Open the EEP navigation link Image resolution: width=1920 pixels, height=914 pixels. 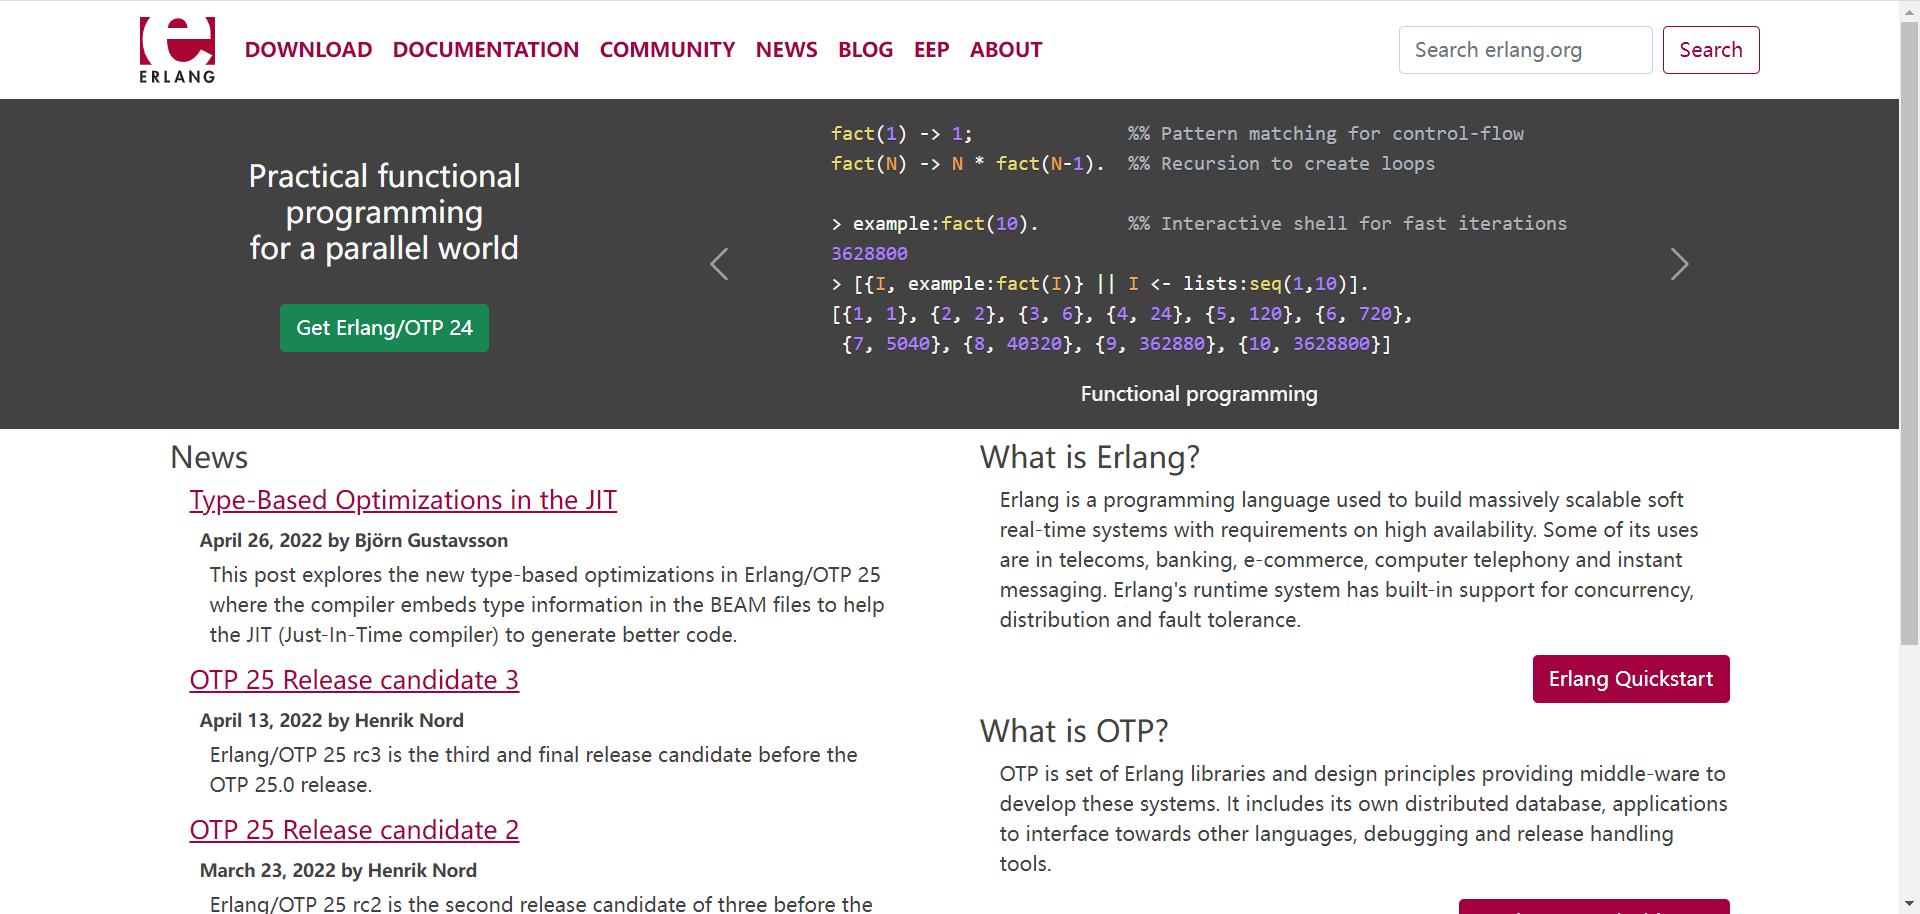point(931,50)
